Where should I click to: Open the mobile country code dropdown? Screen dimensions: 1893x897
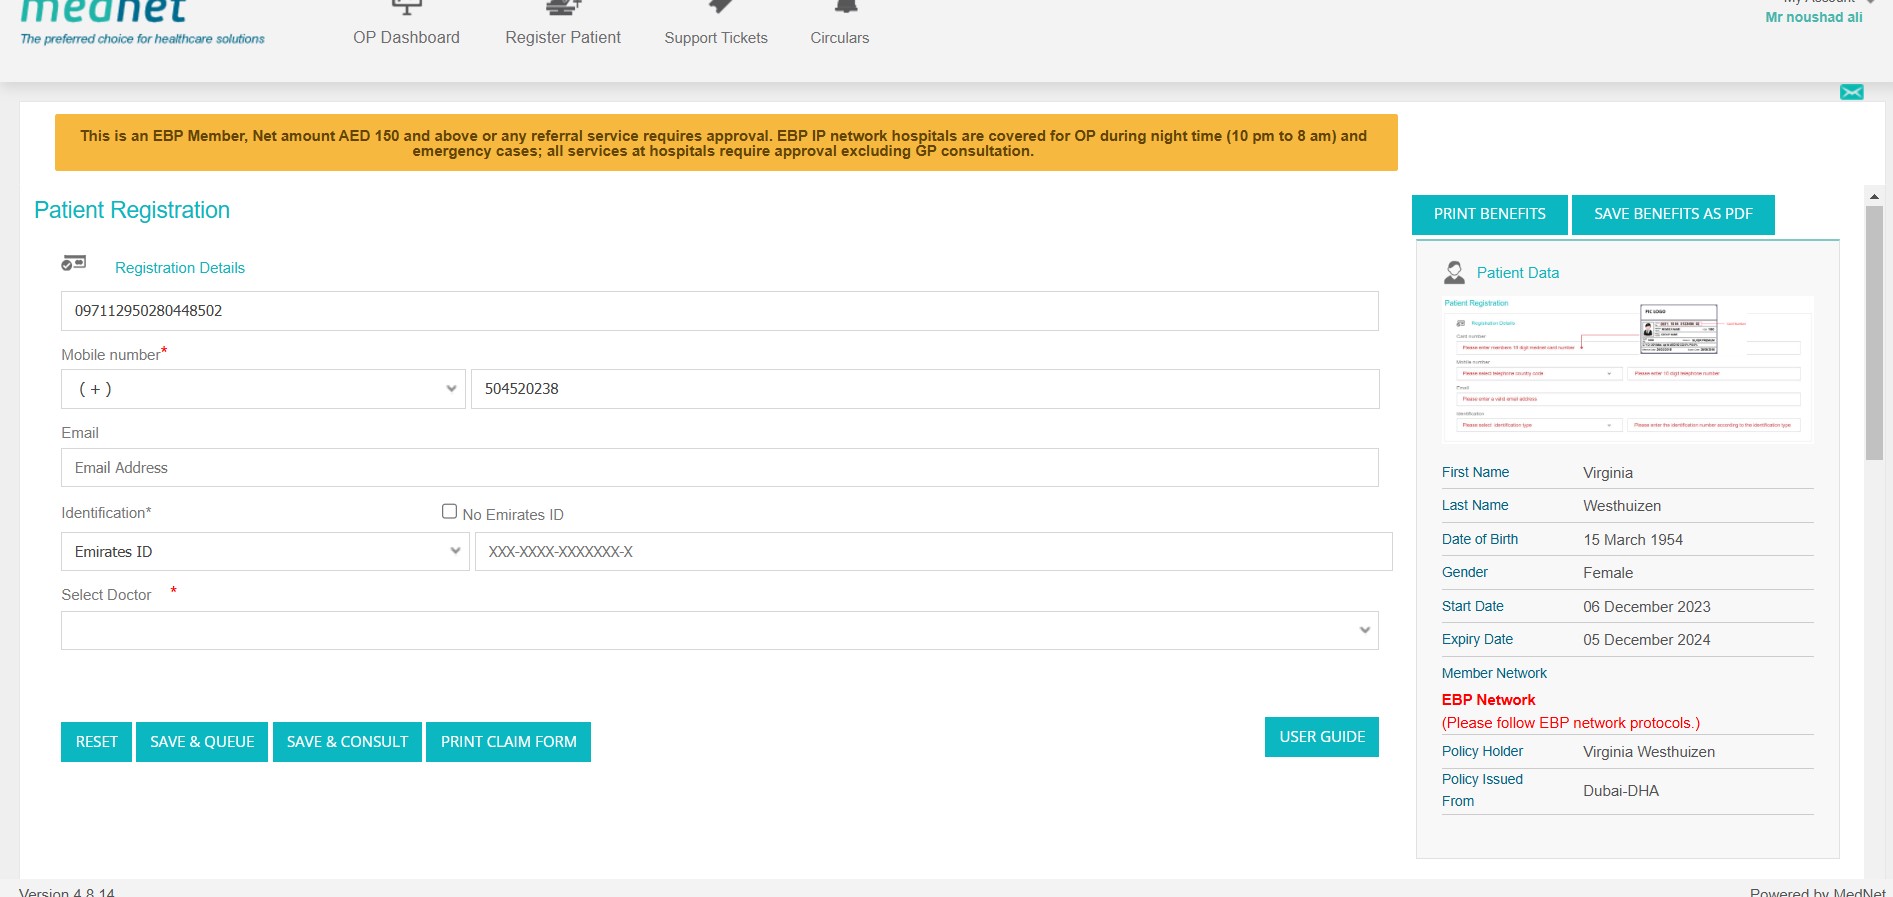coord(263,389)
